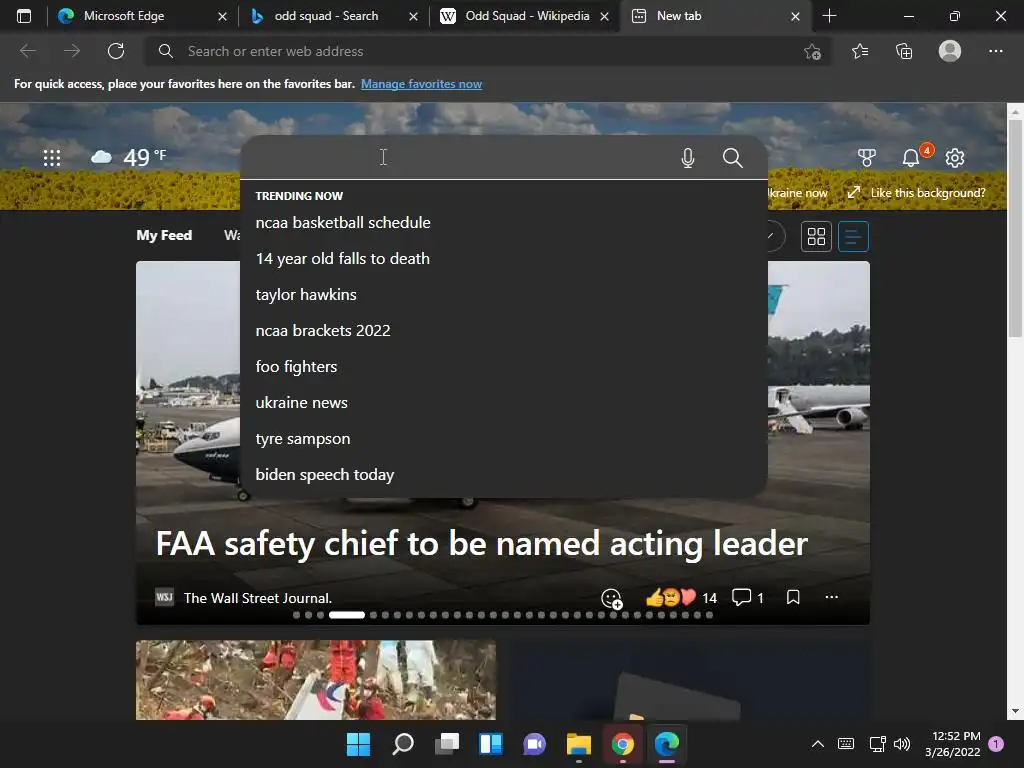This screenshot has width=1024, height=768.
Task: Open Widgets from the taskbar
Action: tap(490, 744)
